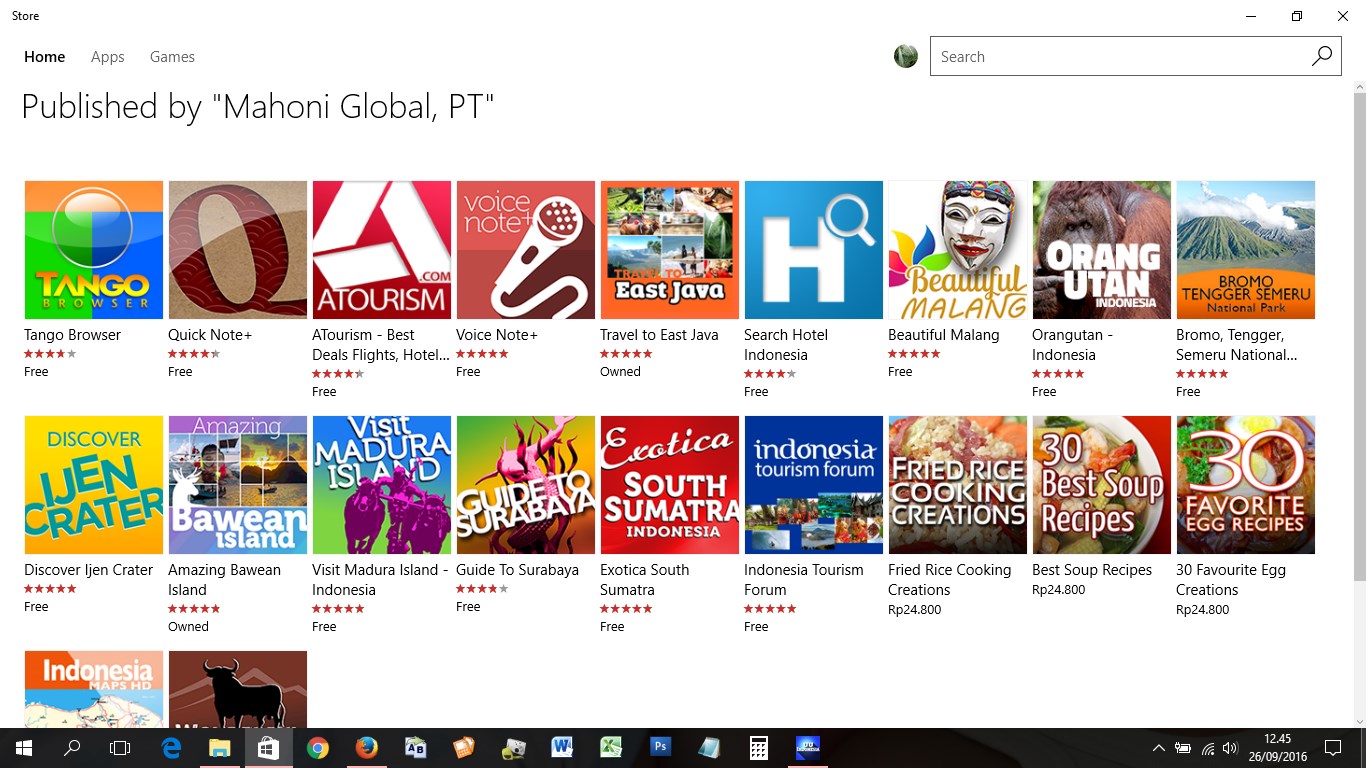Launch Firefox from the taskbar
Image resolution: width=1366 pixels, height=768 pixels.
click(x=367, y=748)
